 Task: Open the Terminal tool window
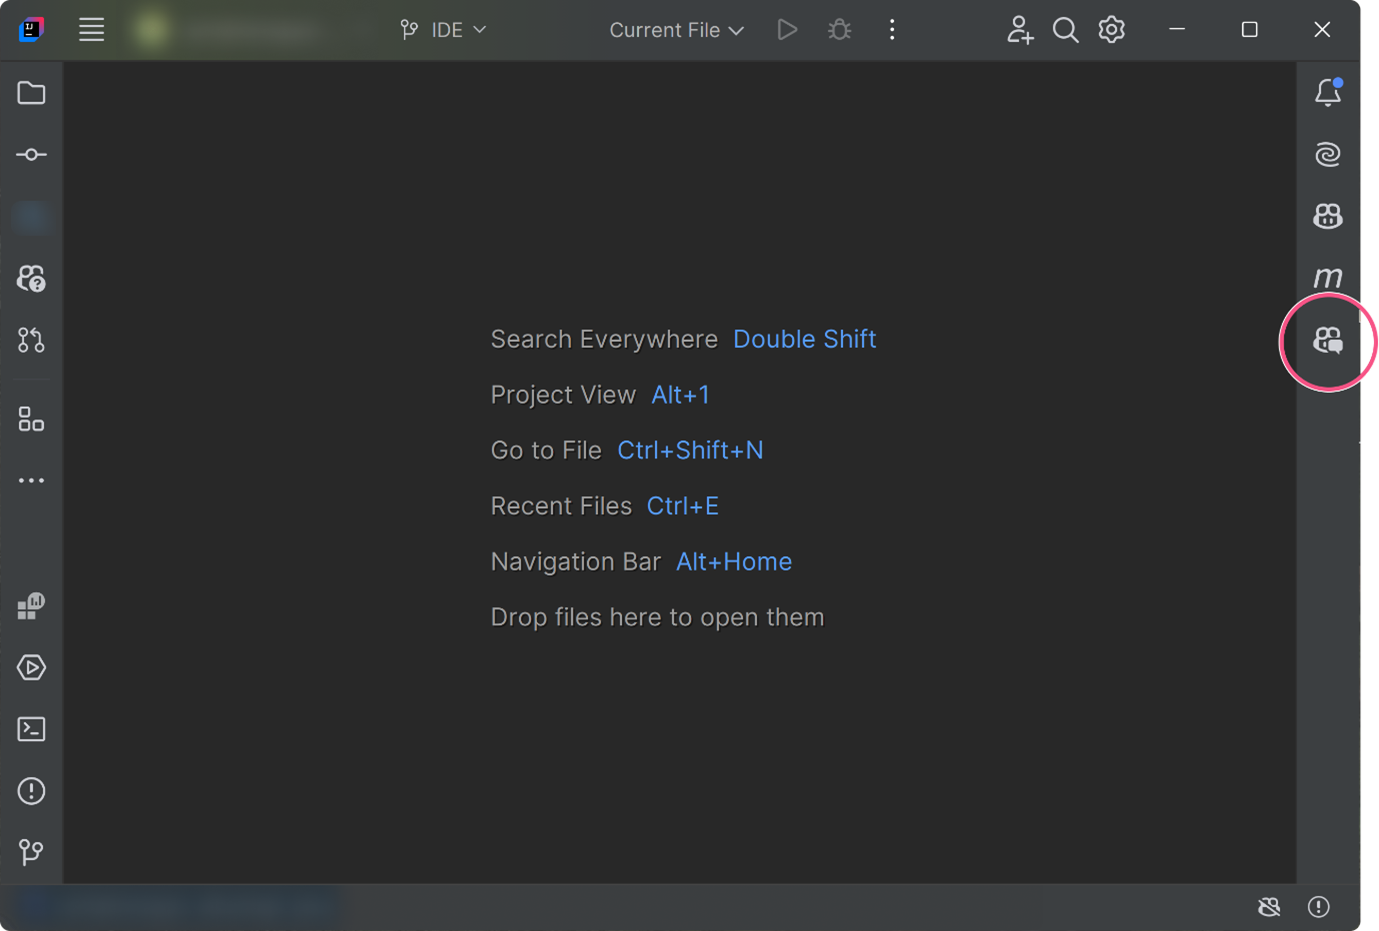pos(31,729)
